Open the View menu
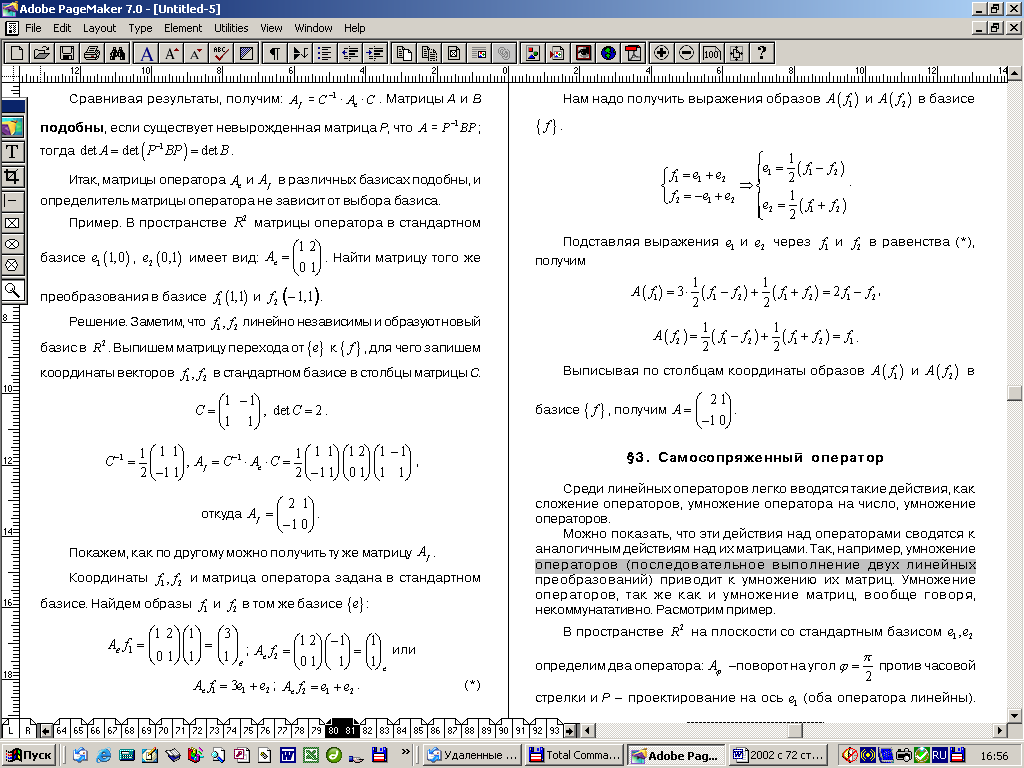This screenshot has width=1024, height=768. point(271,28)
